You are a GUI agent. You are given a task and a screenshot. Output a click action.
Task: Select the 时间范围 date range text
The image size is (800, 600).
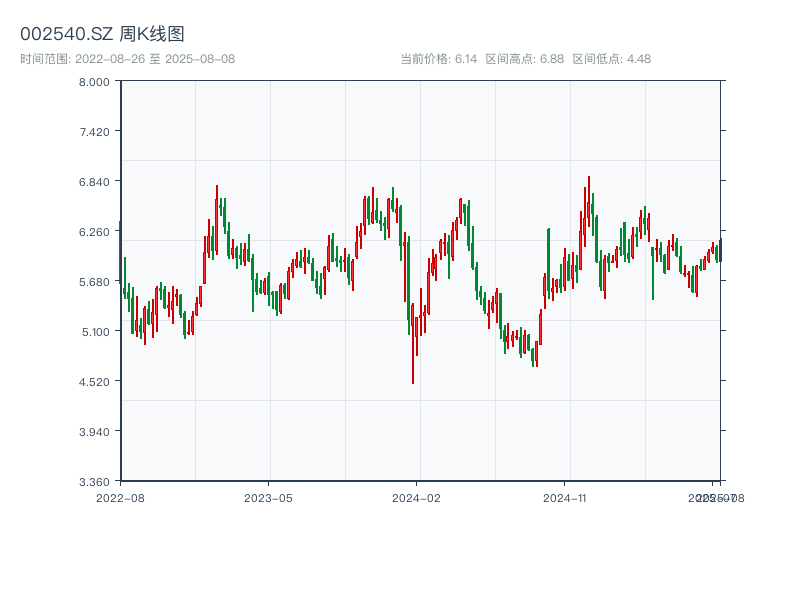click(x=127, y=59)
